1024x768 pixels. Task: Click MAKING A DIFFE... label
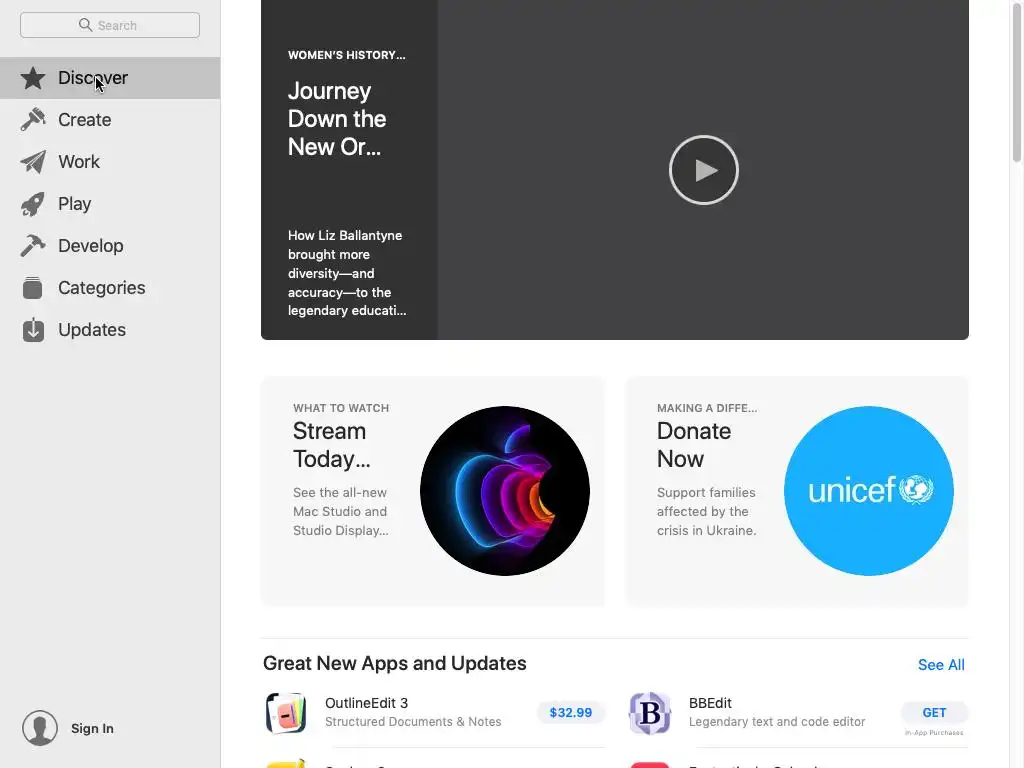[707, 408]
